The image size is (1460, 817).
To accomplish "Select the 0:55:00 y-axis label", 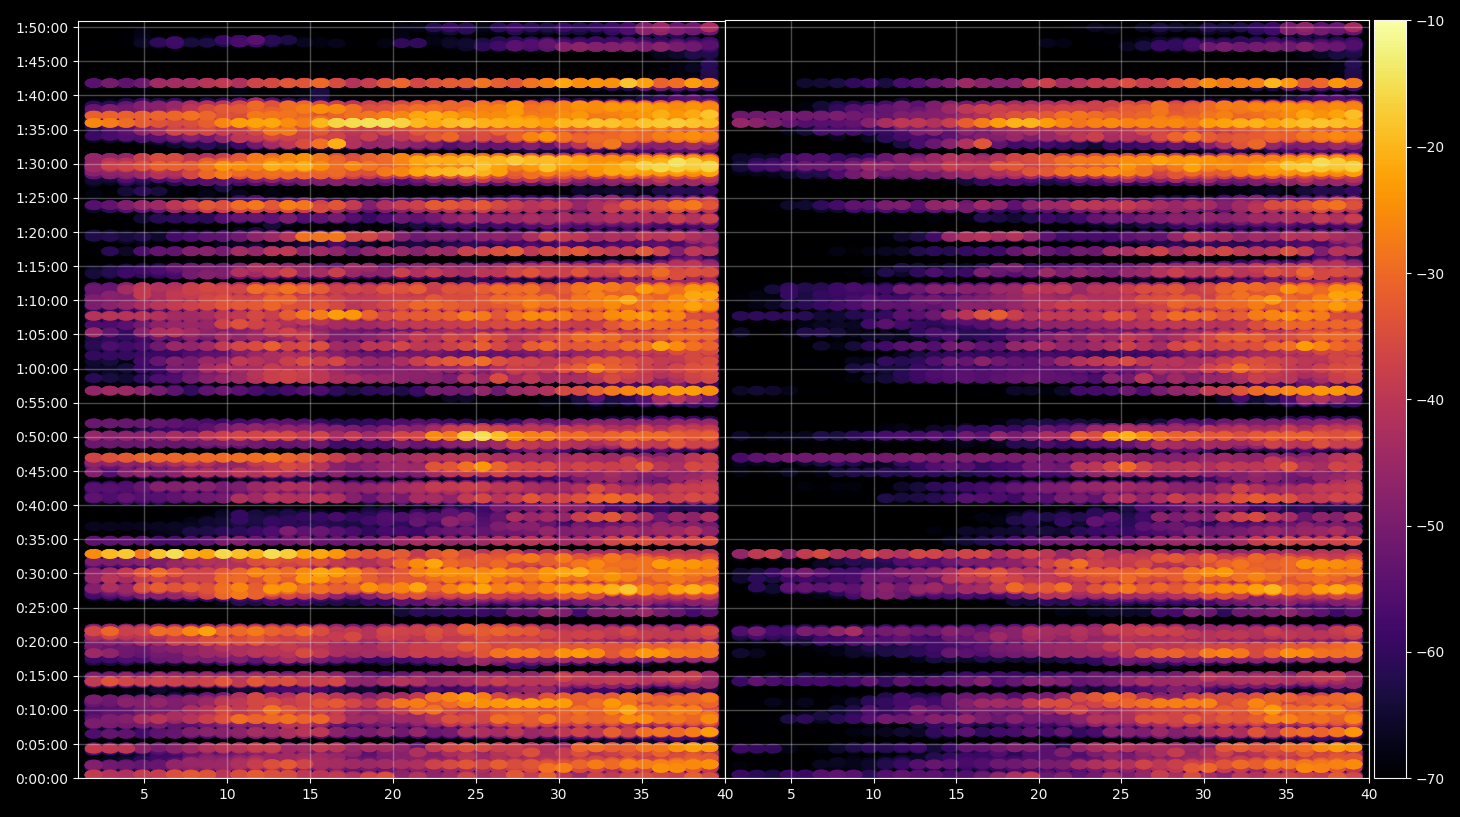I will [x=42, y=403].
